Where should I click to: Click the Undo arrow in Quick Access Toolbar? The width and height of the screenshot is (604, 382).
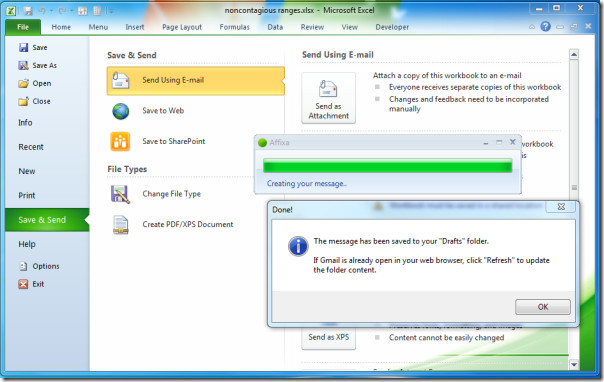tap(42, 11)
